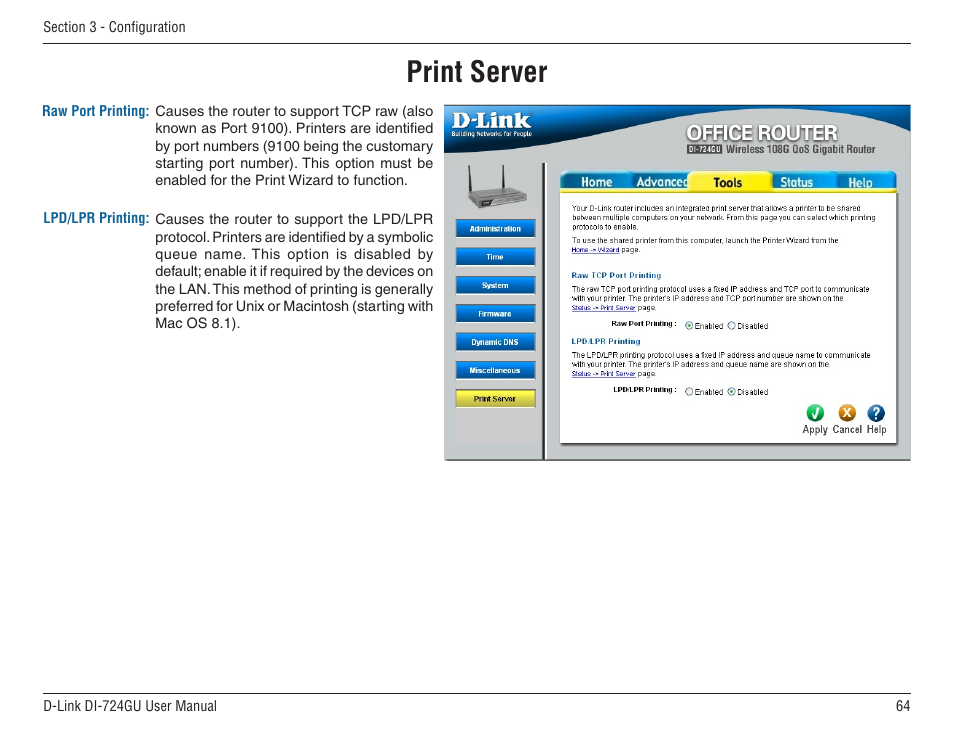Click the OFFICE ROUTER title text

pyautogui.click(x=762, y=133)
